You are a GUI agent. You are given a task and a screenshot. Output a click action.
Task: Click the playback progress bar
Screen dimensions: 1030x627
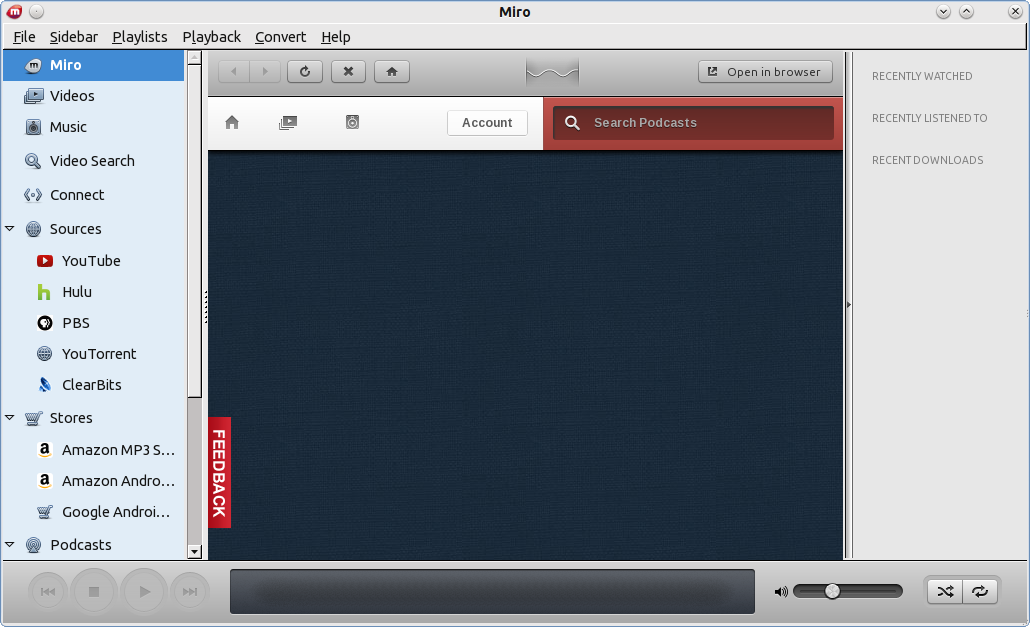(x=492, y=592)
